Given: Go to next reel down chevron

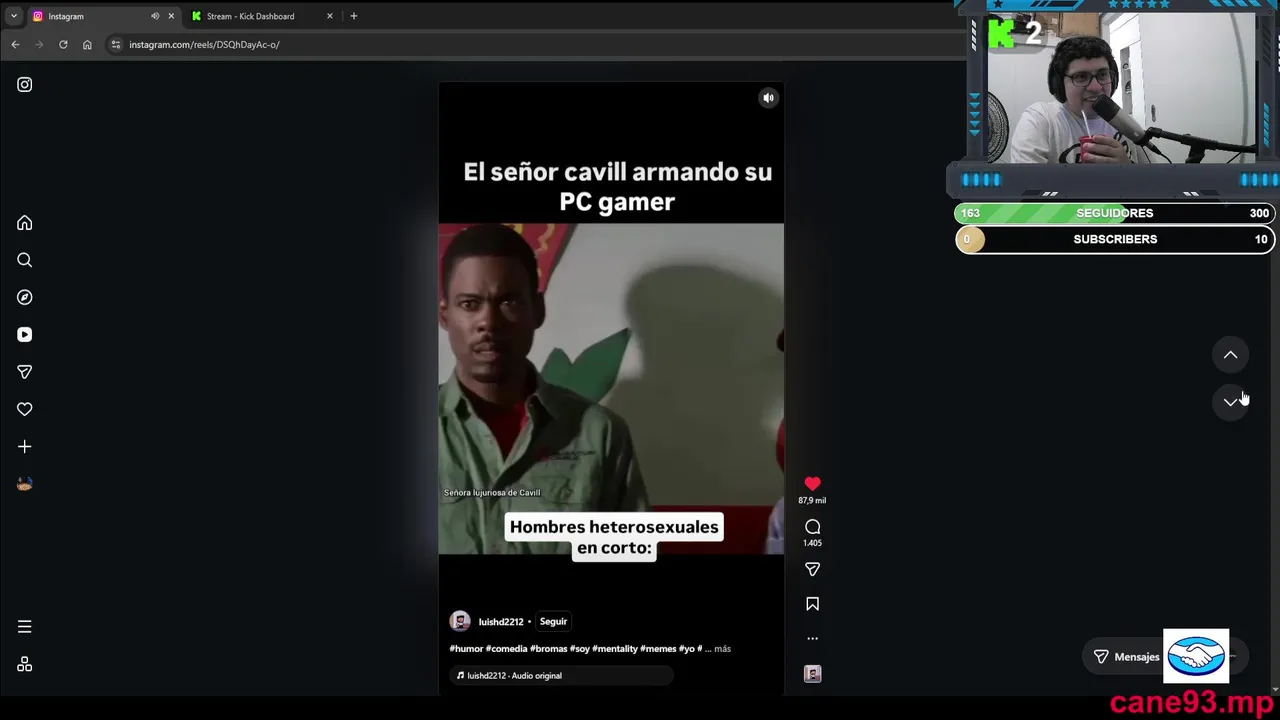Looking at the screenshot, I should pyautogui.click(x=1230, y=402).
